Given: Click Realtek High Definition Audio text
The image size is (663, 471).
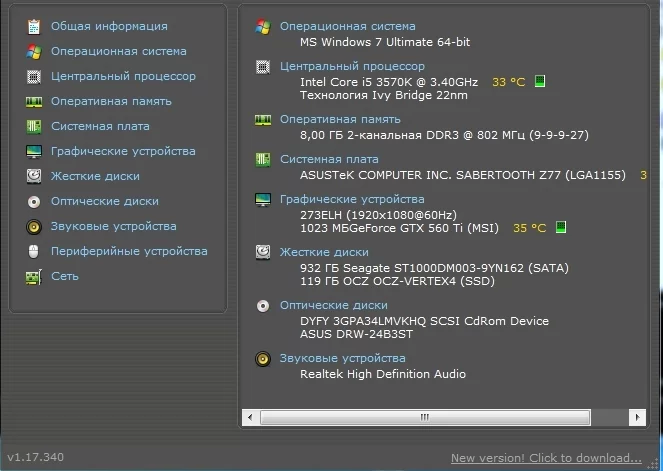Looking at the screenshot, I should [x=383, y=374].
